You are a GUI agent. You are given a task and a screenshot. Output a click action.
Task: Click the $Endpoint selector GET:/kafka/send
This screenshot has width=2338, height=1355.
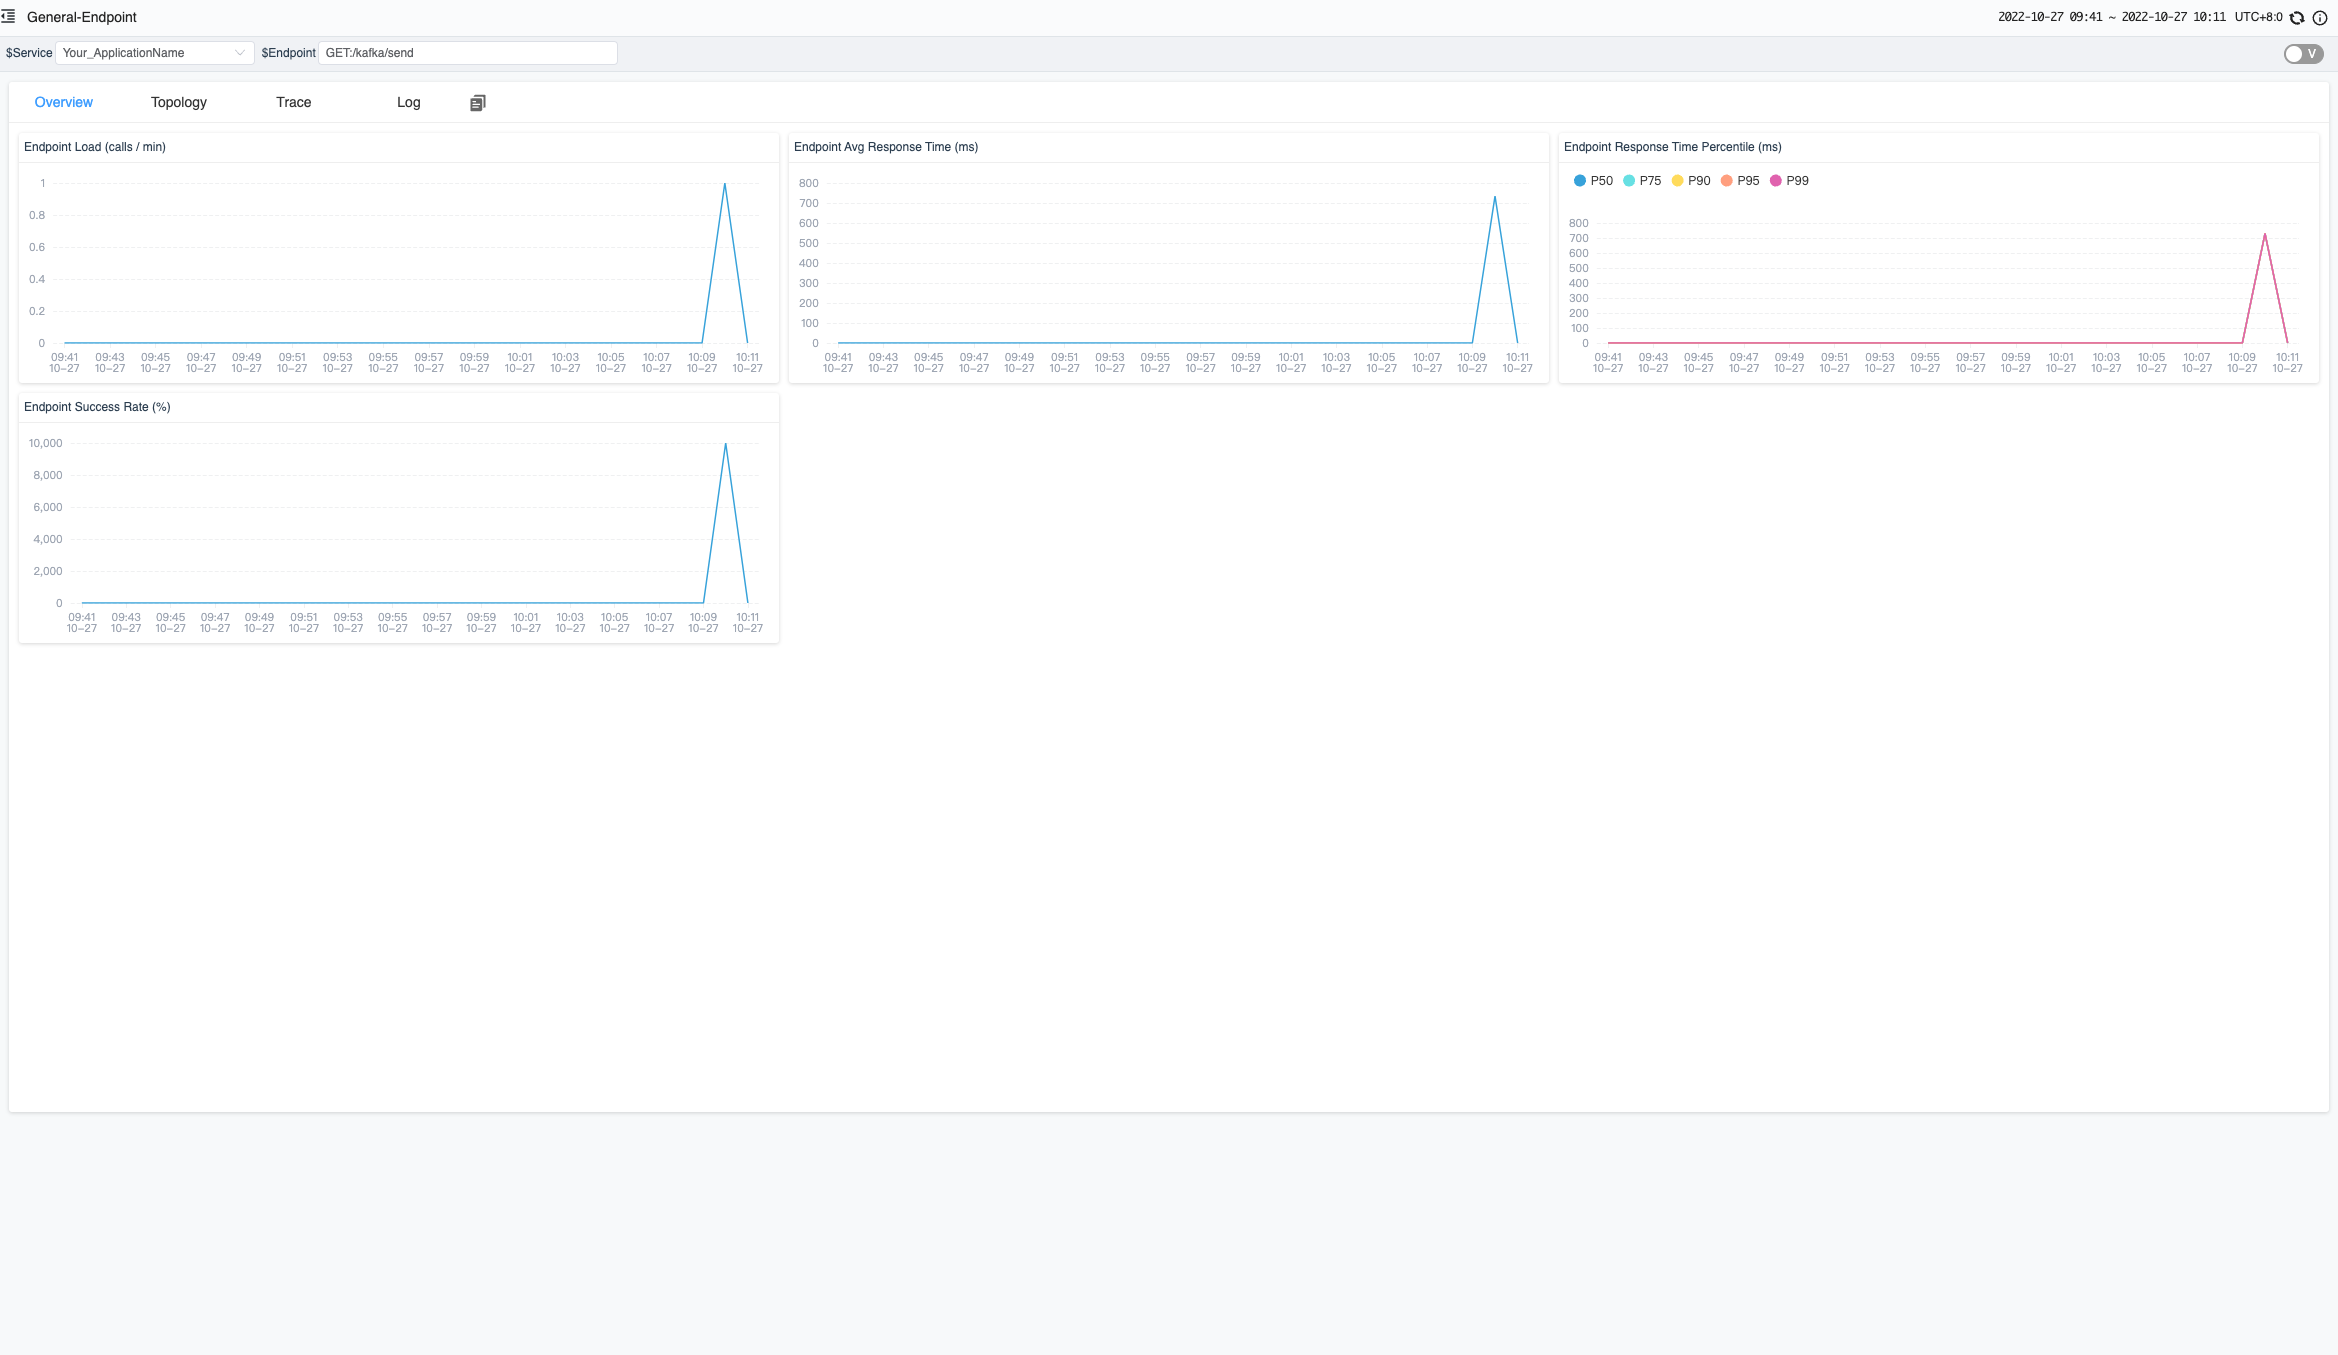click(x=468, y=53)
